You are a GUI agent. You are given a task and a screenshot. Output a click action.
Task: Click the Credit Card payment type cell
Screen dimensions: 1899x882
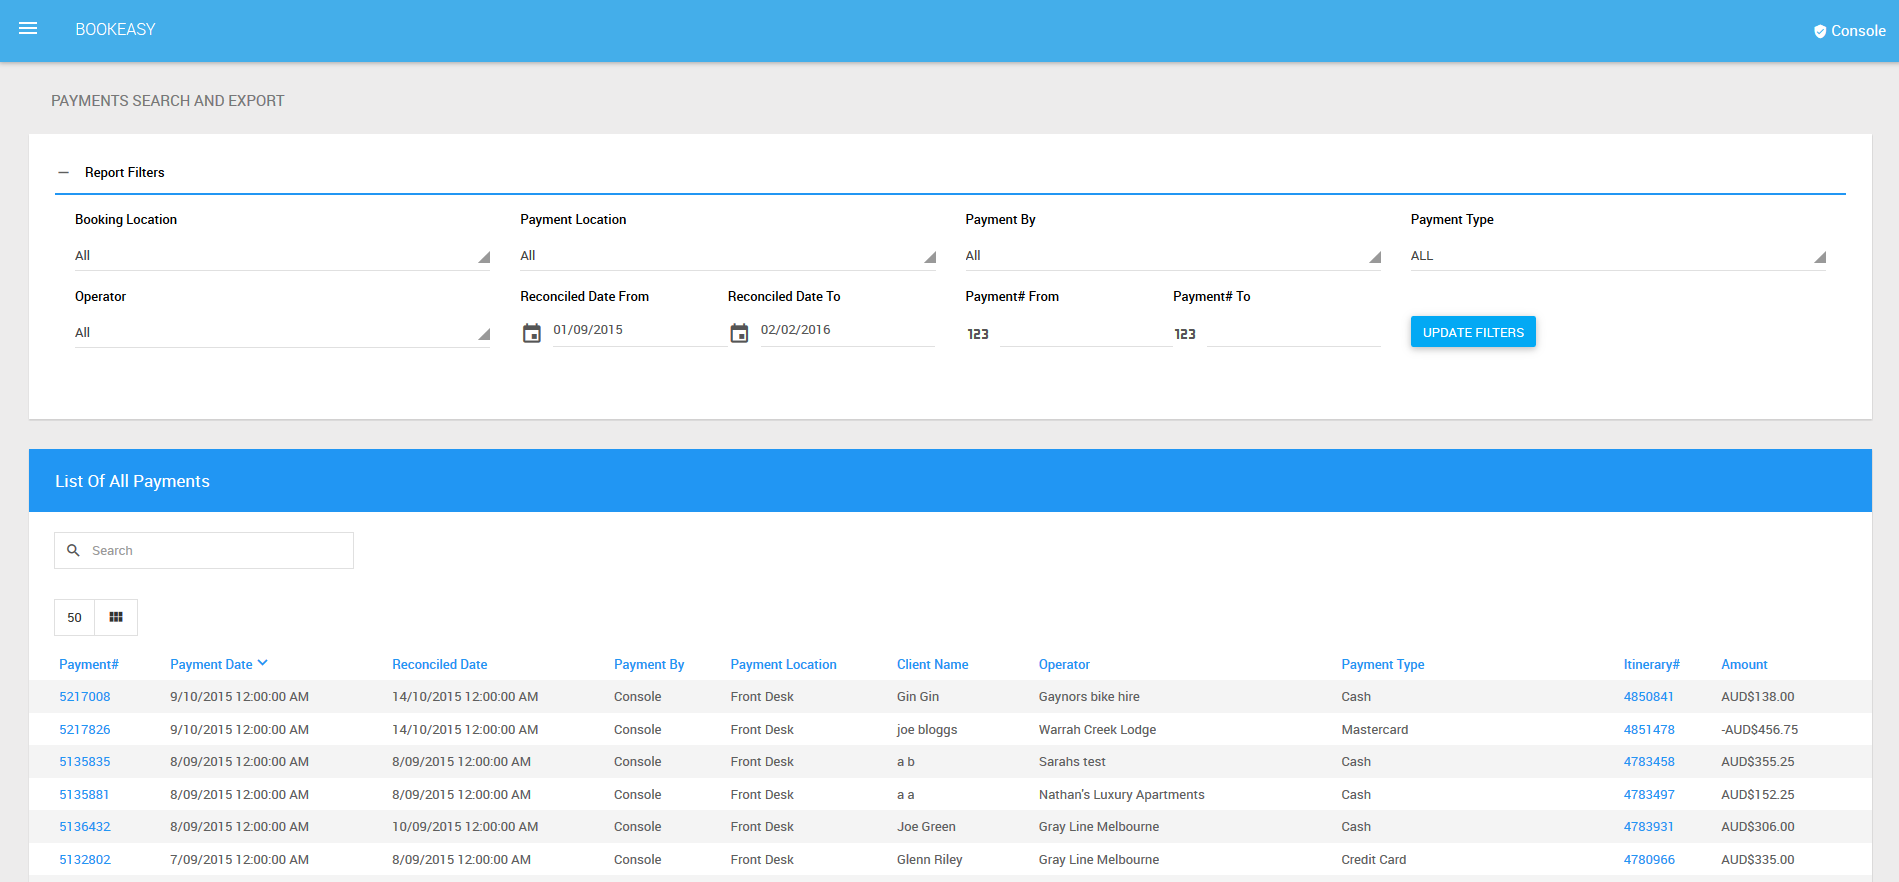1374,860
